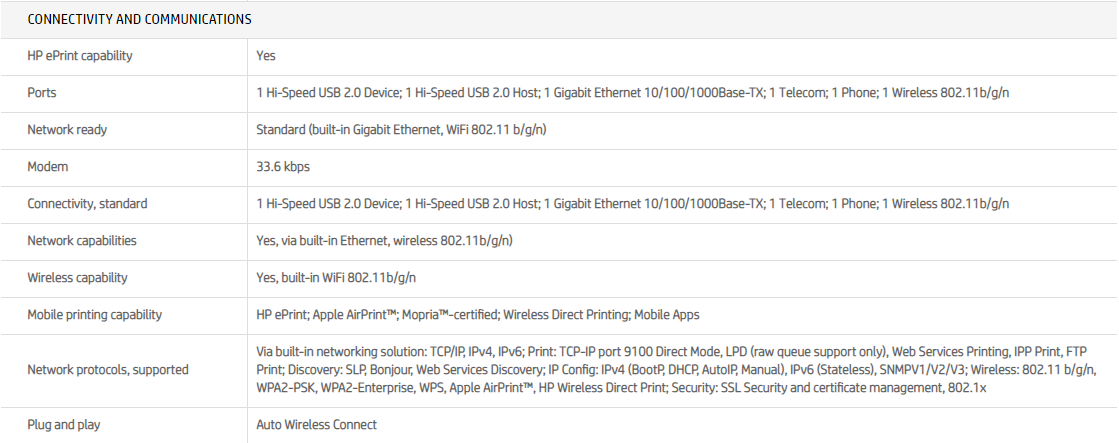
Task: Select the HP ePrint capability label
Action: (80, 56)
